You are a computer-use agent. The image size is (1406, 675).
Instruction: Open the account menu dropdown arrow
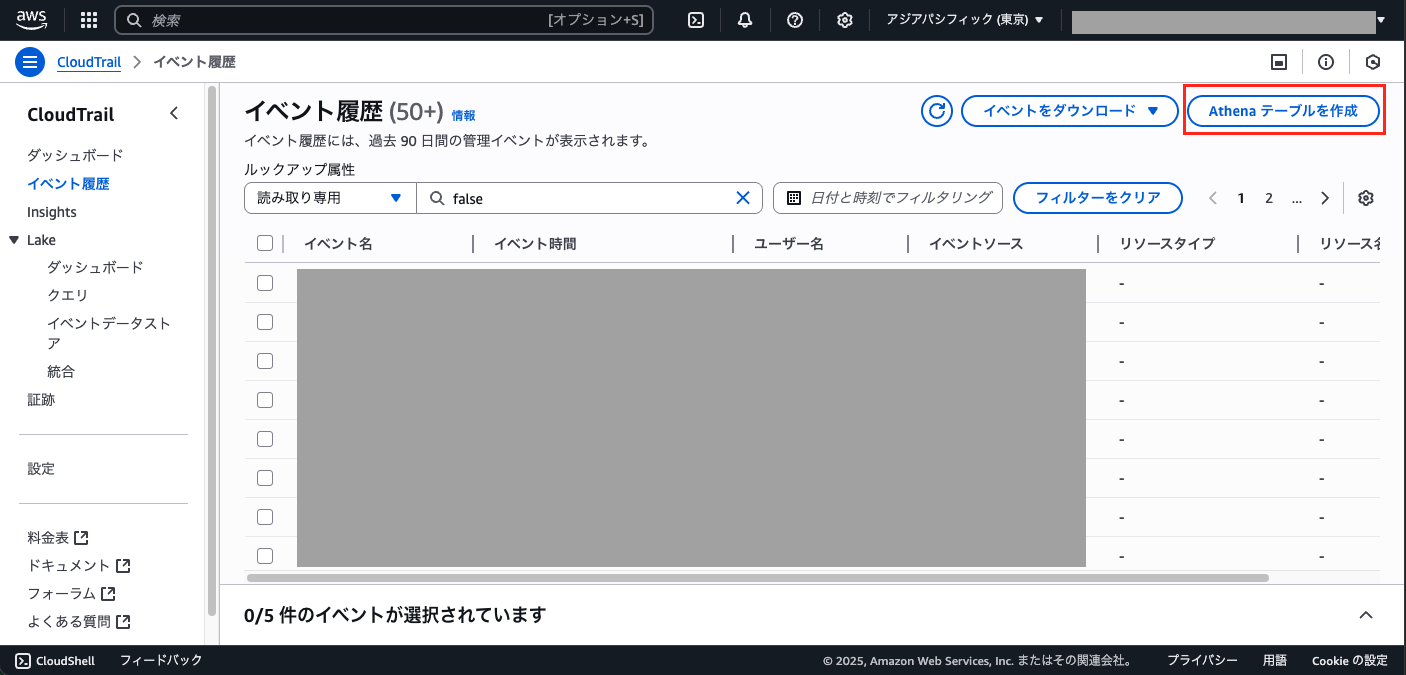1381,20
